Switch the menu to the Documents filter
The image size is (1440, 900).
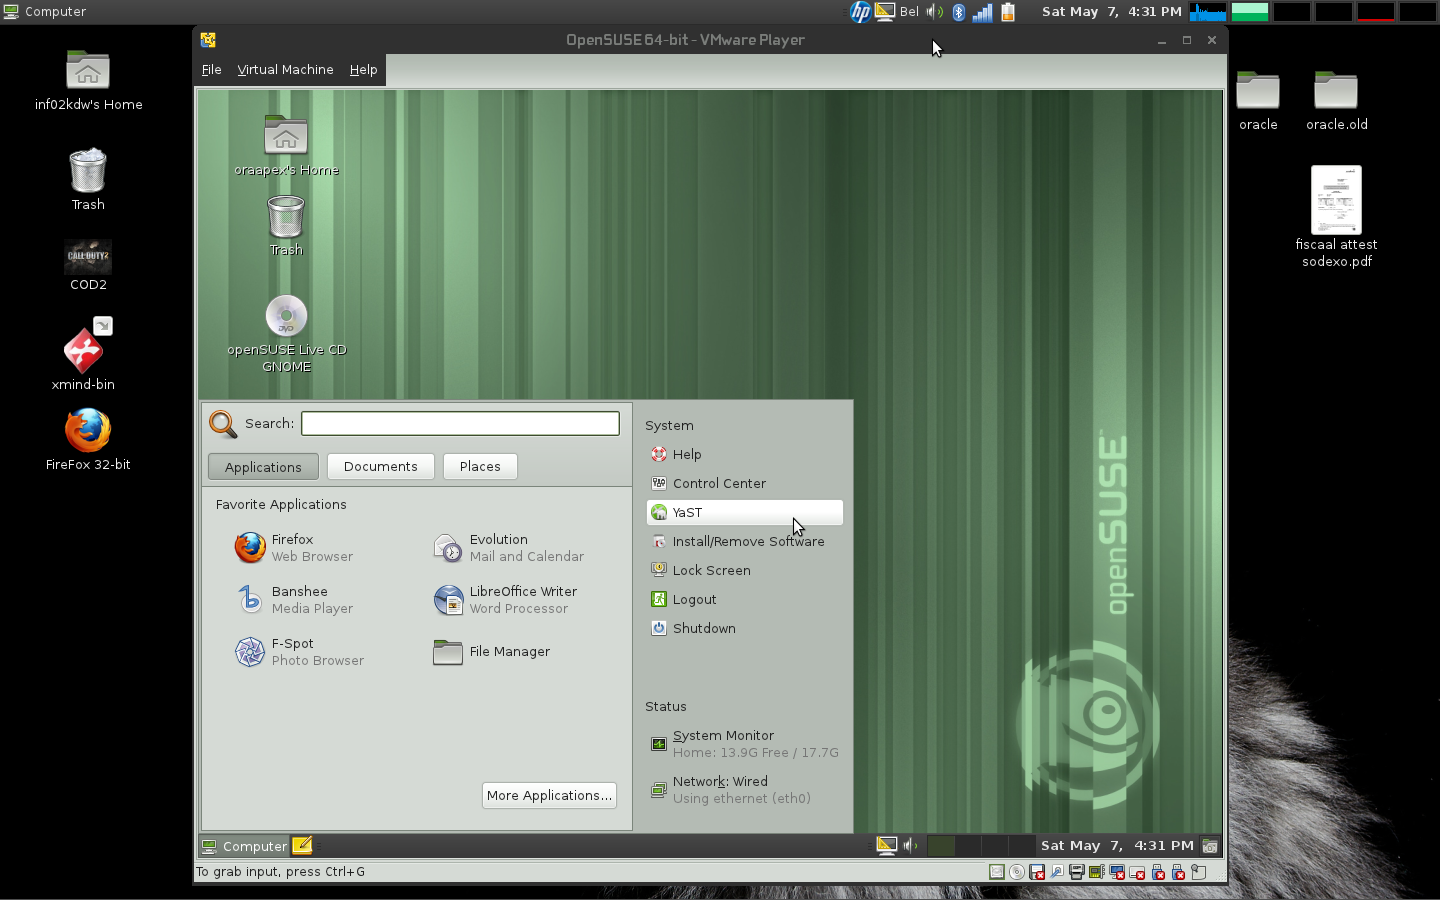[380, 466]
